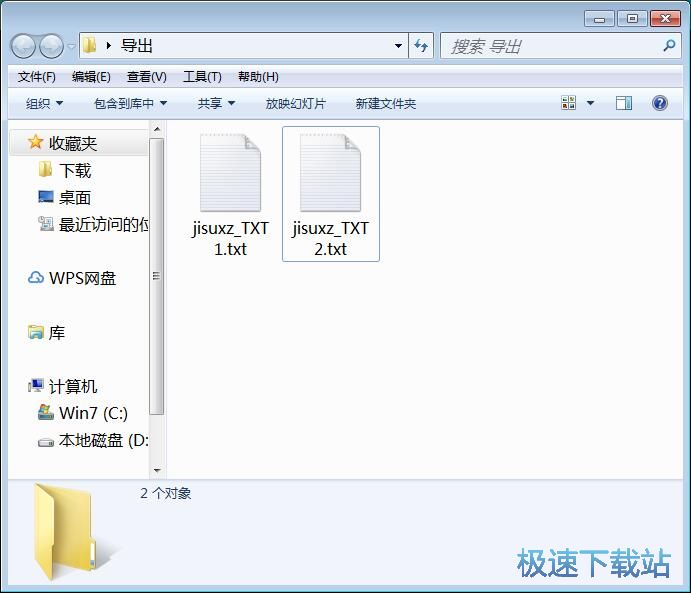691x593 pixels.
Task: Click the 桌面 monitor icon in sidebar
Action: point(46,197)
